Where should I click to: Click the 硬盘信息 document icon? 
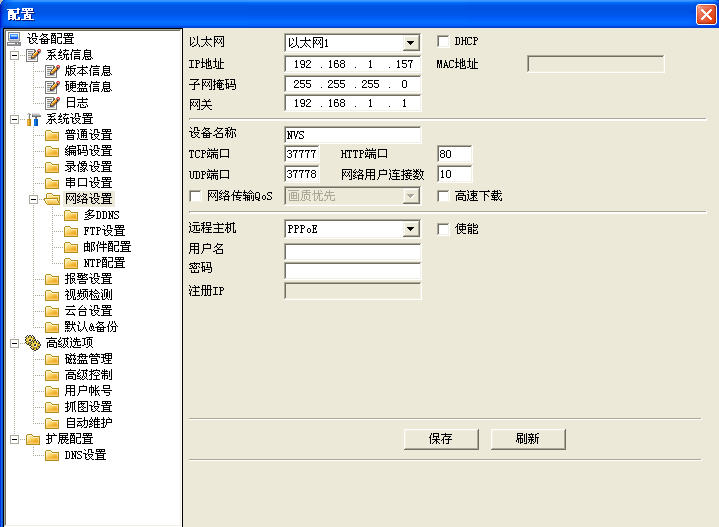tap(52, 87)
